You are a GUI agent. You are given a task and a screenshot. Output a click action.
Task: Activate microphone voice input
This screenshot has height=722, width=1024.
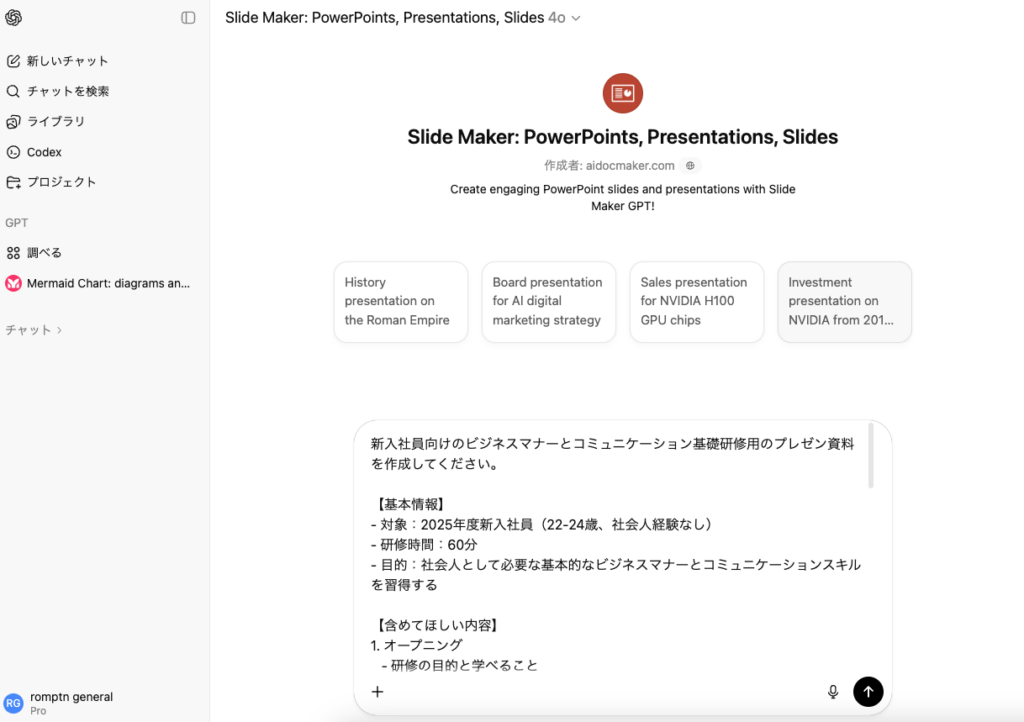833,691
